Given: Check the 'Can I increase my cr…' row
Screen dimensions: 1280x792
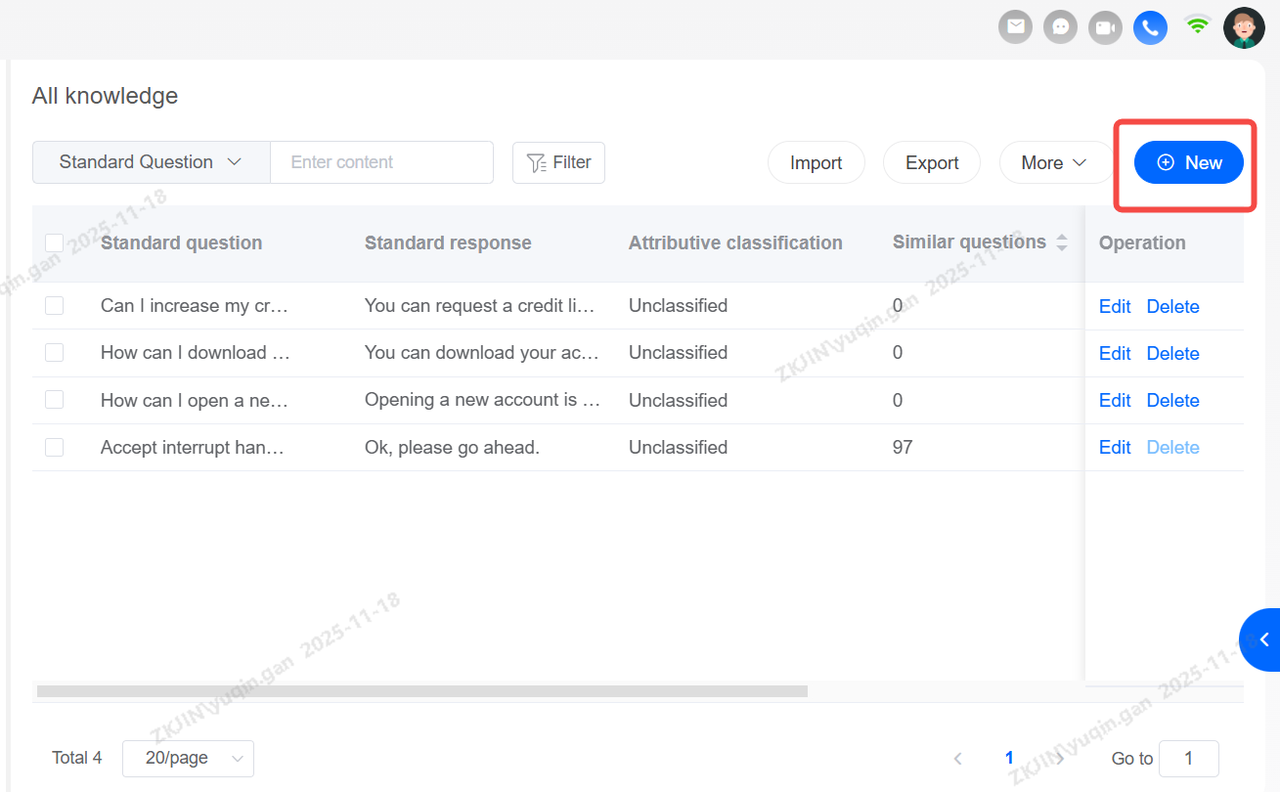Looking at the screenshot, I should point(54,306).
